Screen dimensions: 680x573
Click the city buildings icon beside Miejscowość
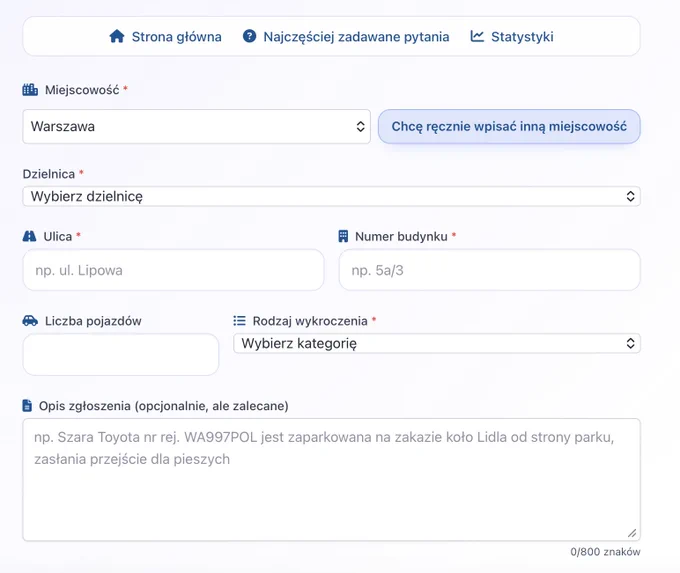pyautogui.click(x=30, y=90)
